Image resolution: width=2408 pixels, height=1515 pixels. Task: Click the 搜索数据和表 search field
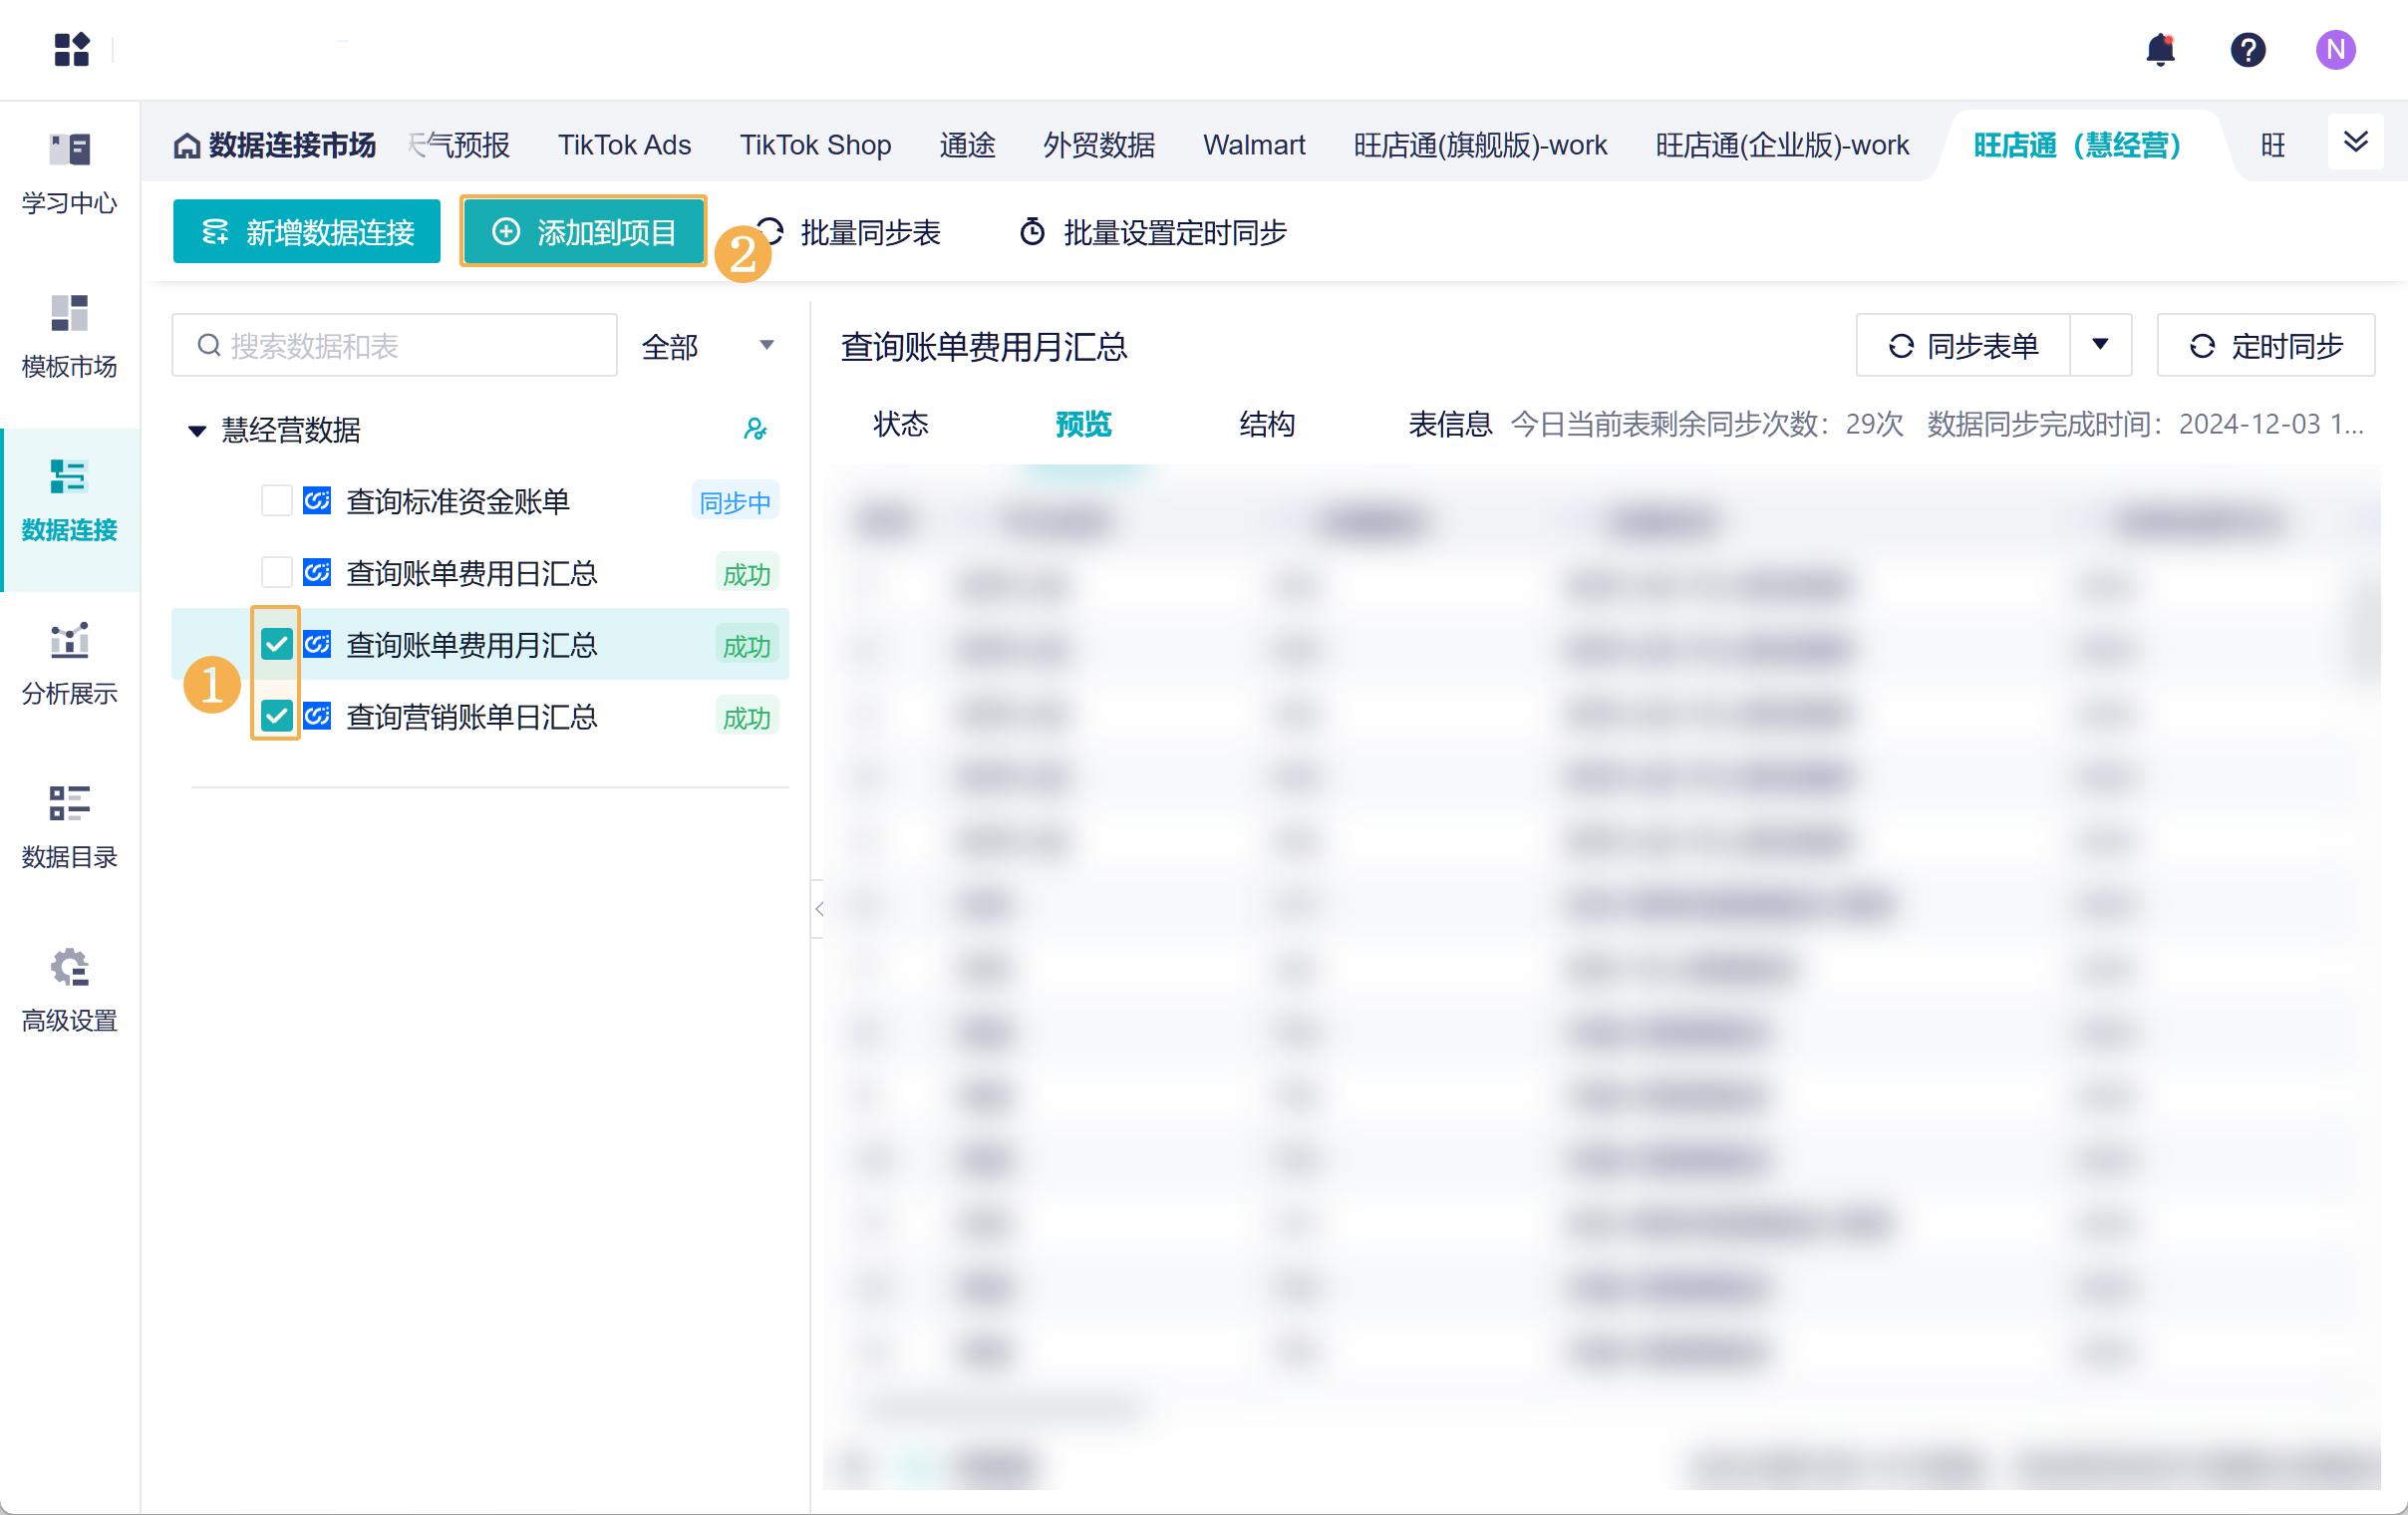click(x=395, y=346)
